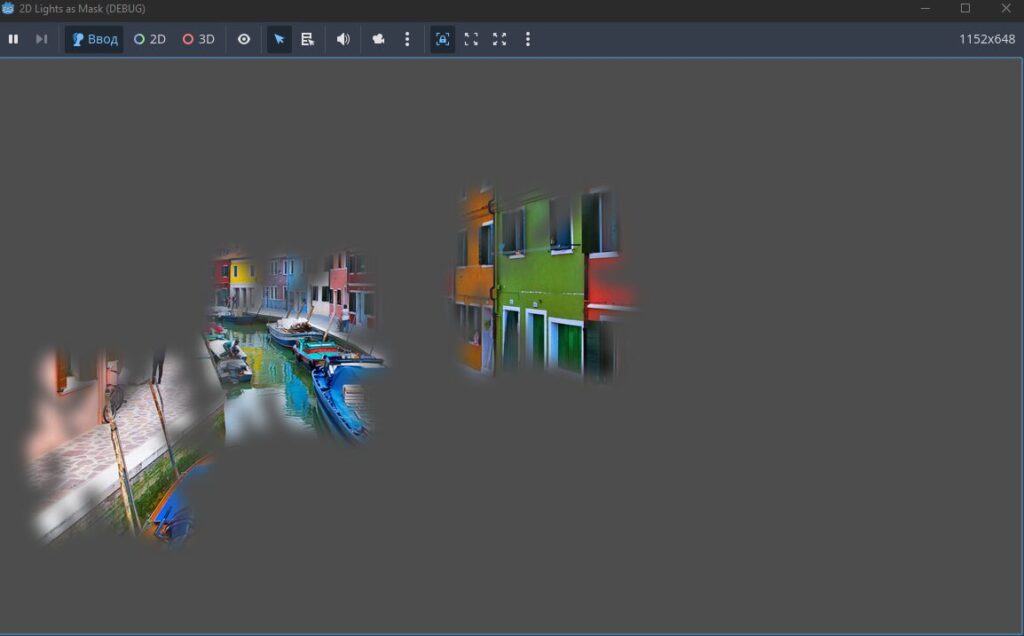Click the Godot icon in title bar

click(x=8, y=8)
